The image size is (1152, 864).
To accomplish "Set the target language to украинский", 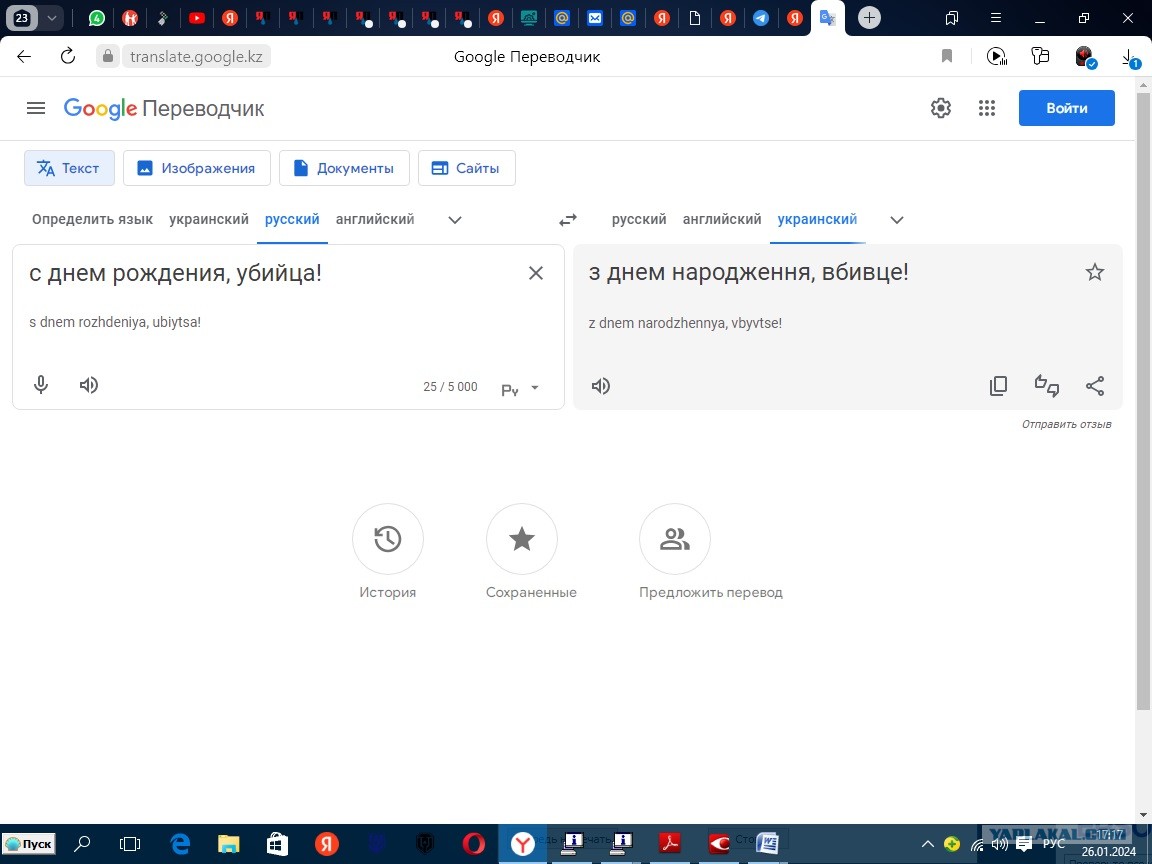I will pyautogui.click(x=817, y=219).
